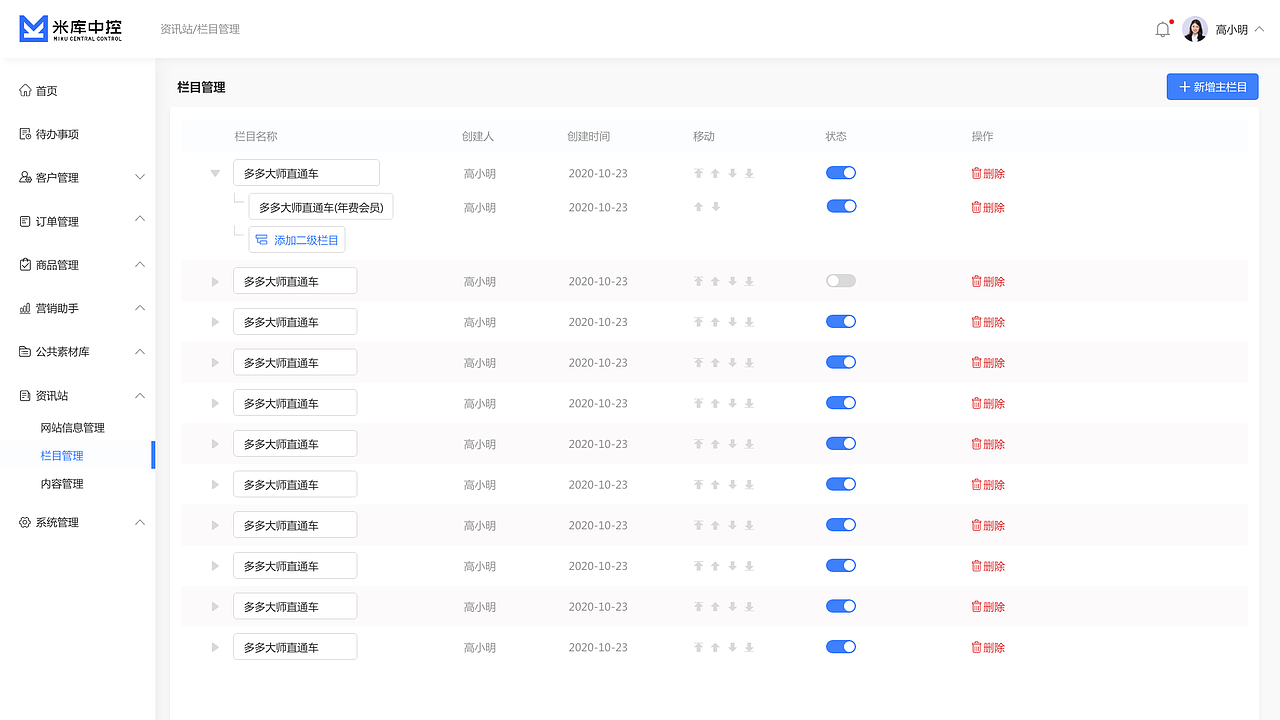The image size is (1280, 720).
Task: Click the 高小明 user avatar
Action: (x=1195, y=30)
